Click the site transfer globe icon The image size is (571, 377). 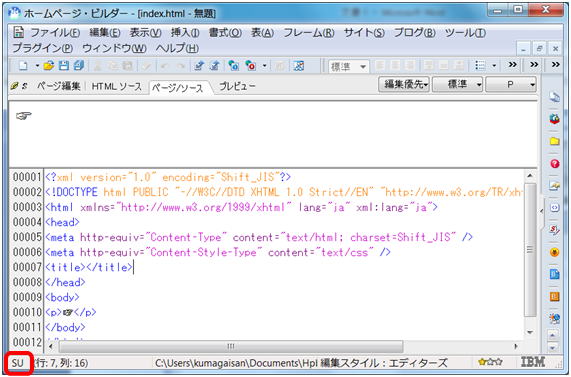click(233, 66)
